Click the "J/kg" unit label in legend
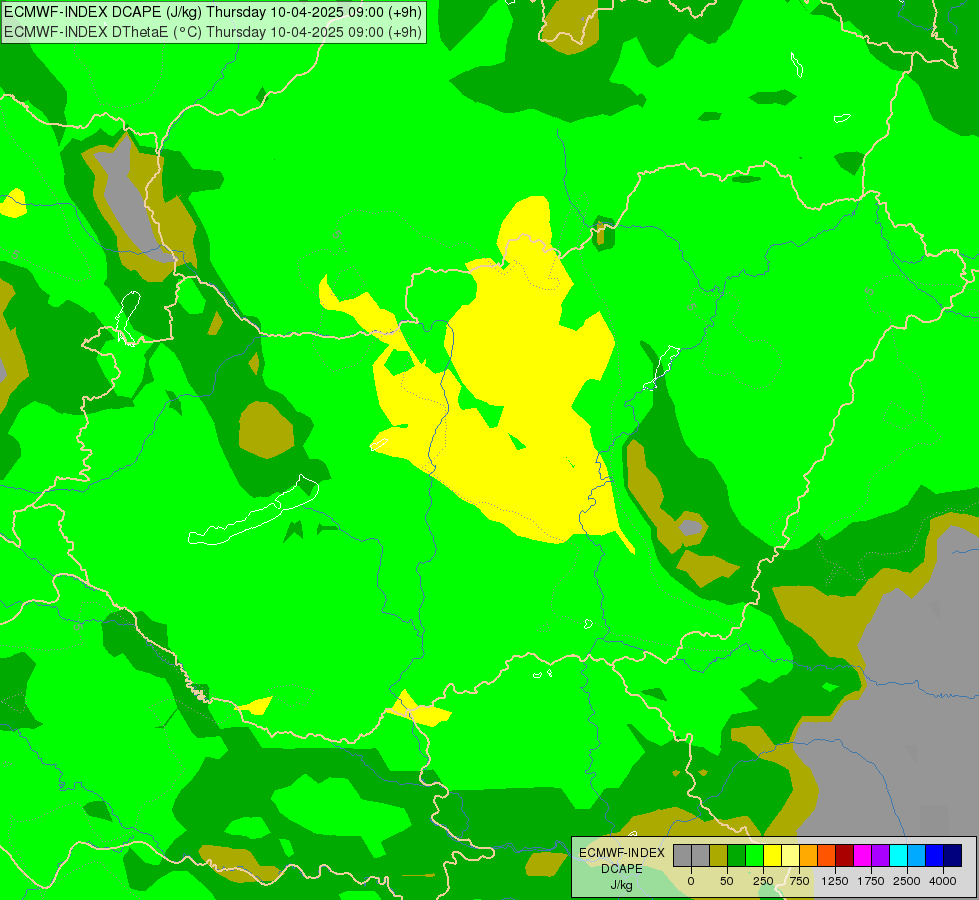This screenshot has width=979, height=900. pos(621,886)
